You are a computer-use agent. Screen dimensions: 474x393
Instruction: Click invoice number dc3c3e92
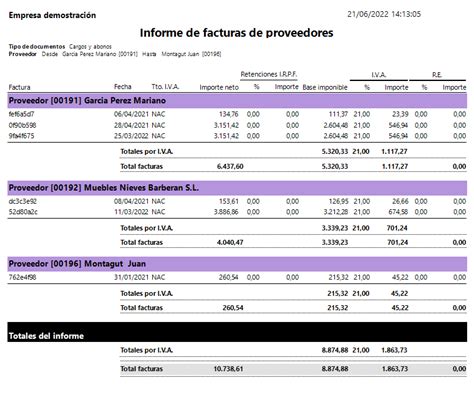[x=23, y=201]
